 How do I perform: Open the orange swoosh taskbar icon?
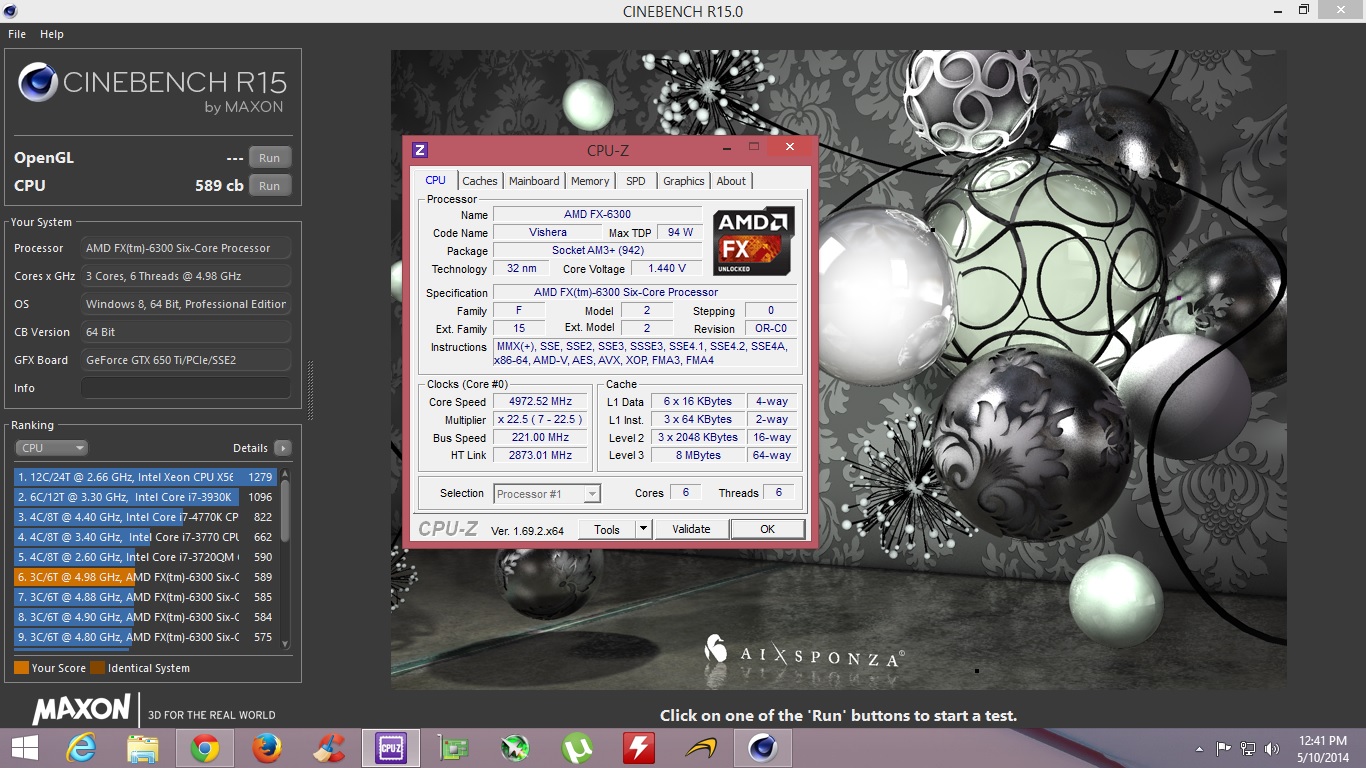701,748
